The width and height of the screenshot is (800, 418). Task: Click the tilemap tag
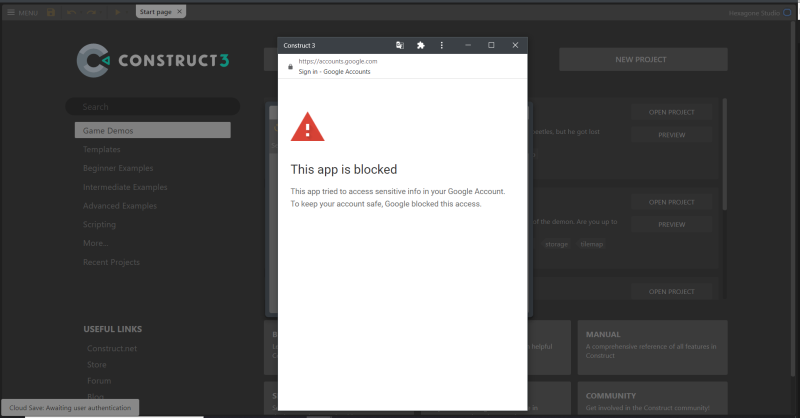[591, 244]
